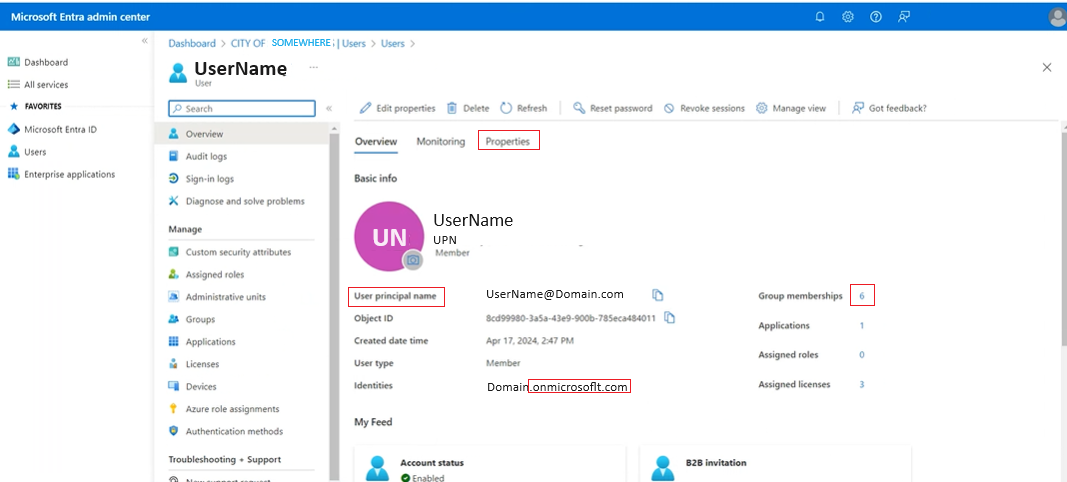Click UserName@Domain.com value
The height and width of the screenshot is (482, 1067).
(555, 294)
